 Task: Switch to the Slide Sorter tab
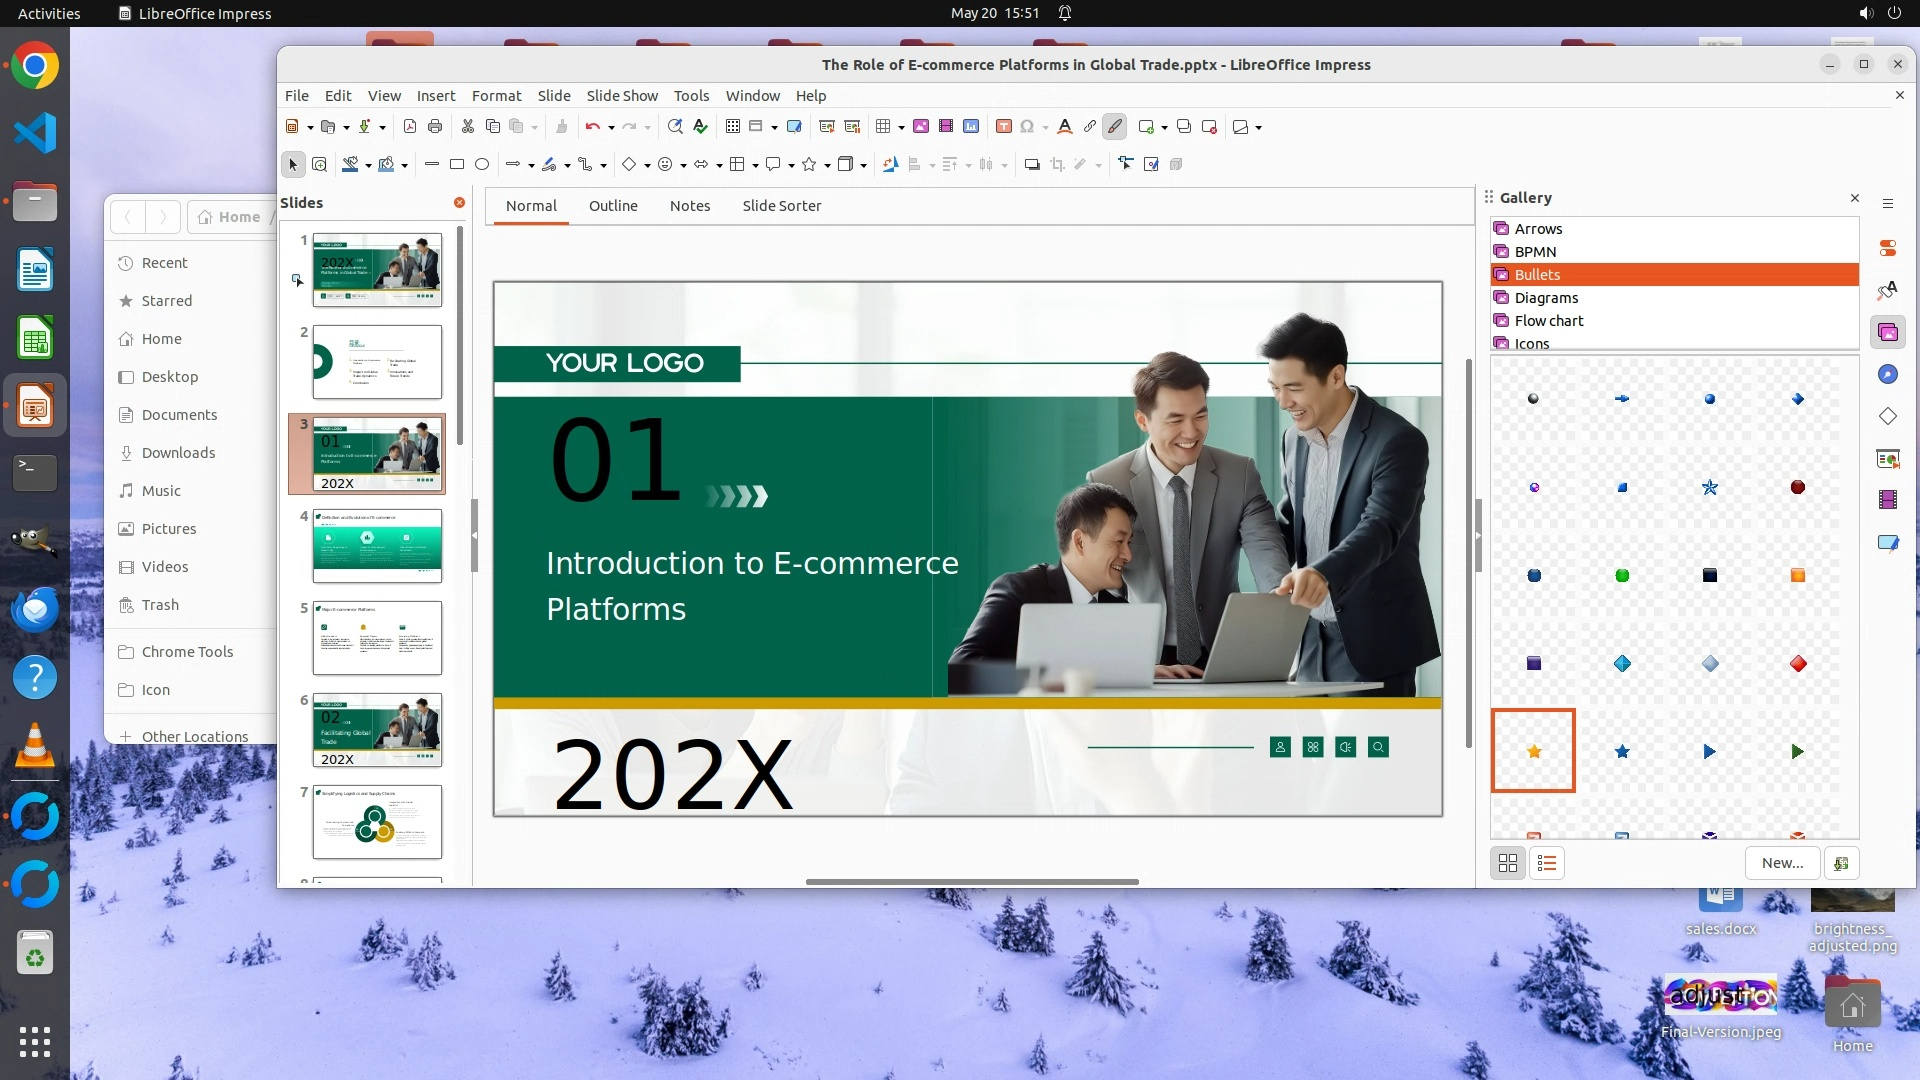pos(781,206)
